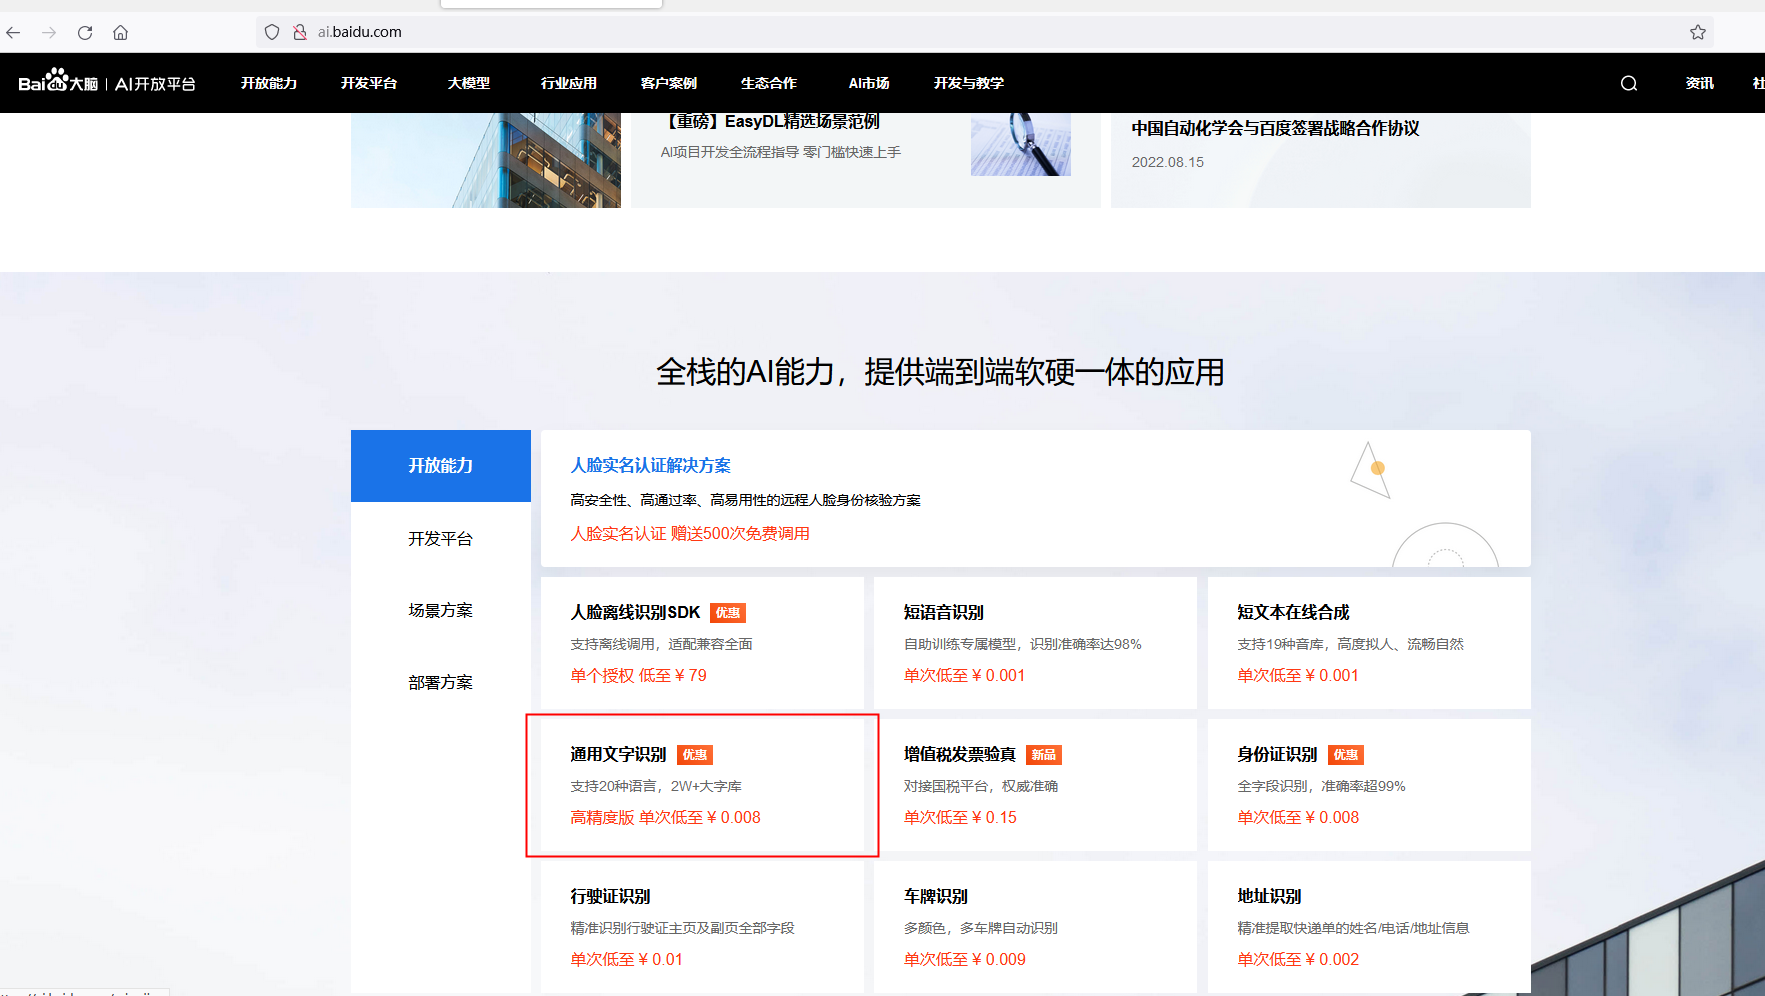Open the 行业应用 top menu
Screen dimensions: 1765x996
tap(569, 83)
